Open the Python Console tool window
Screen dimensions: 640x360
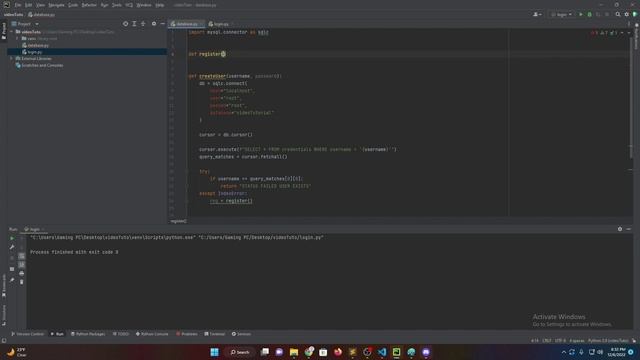pos(152,334)
